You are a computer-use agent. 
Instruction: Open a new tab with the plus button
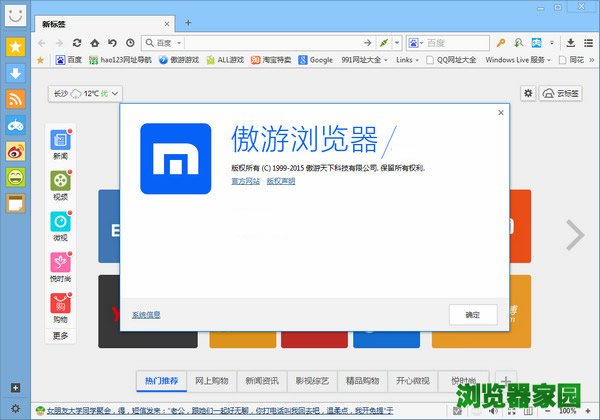click(188, 22)
